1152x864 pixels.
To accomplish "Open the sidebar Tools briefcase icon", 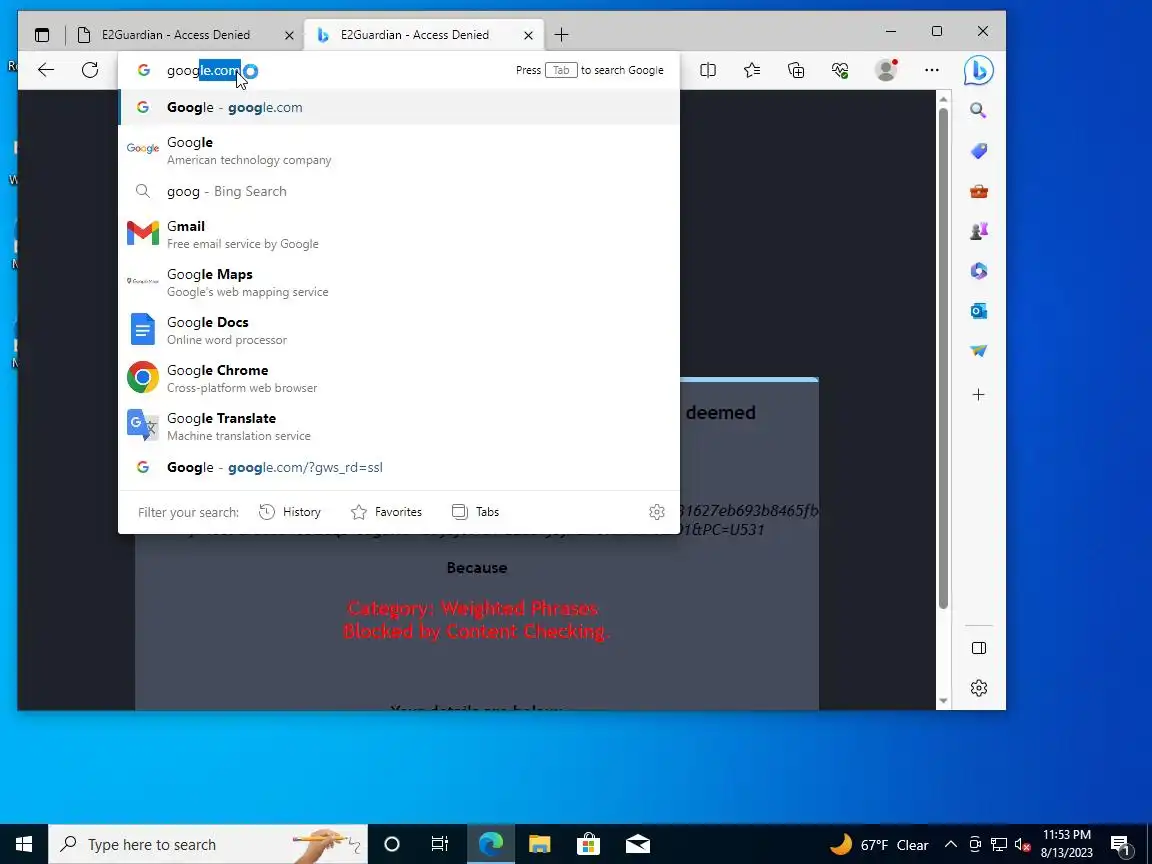I will pyautogui.click(x=978, y=191).
